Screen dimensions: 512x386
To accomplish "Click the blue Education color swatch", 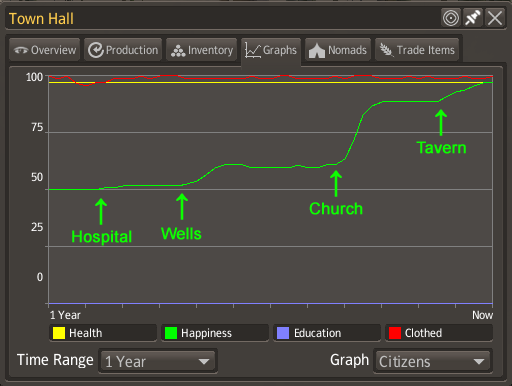I will (283, 333).
